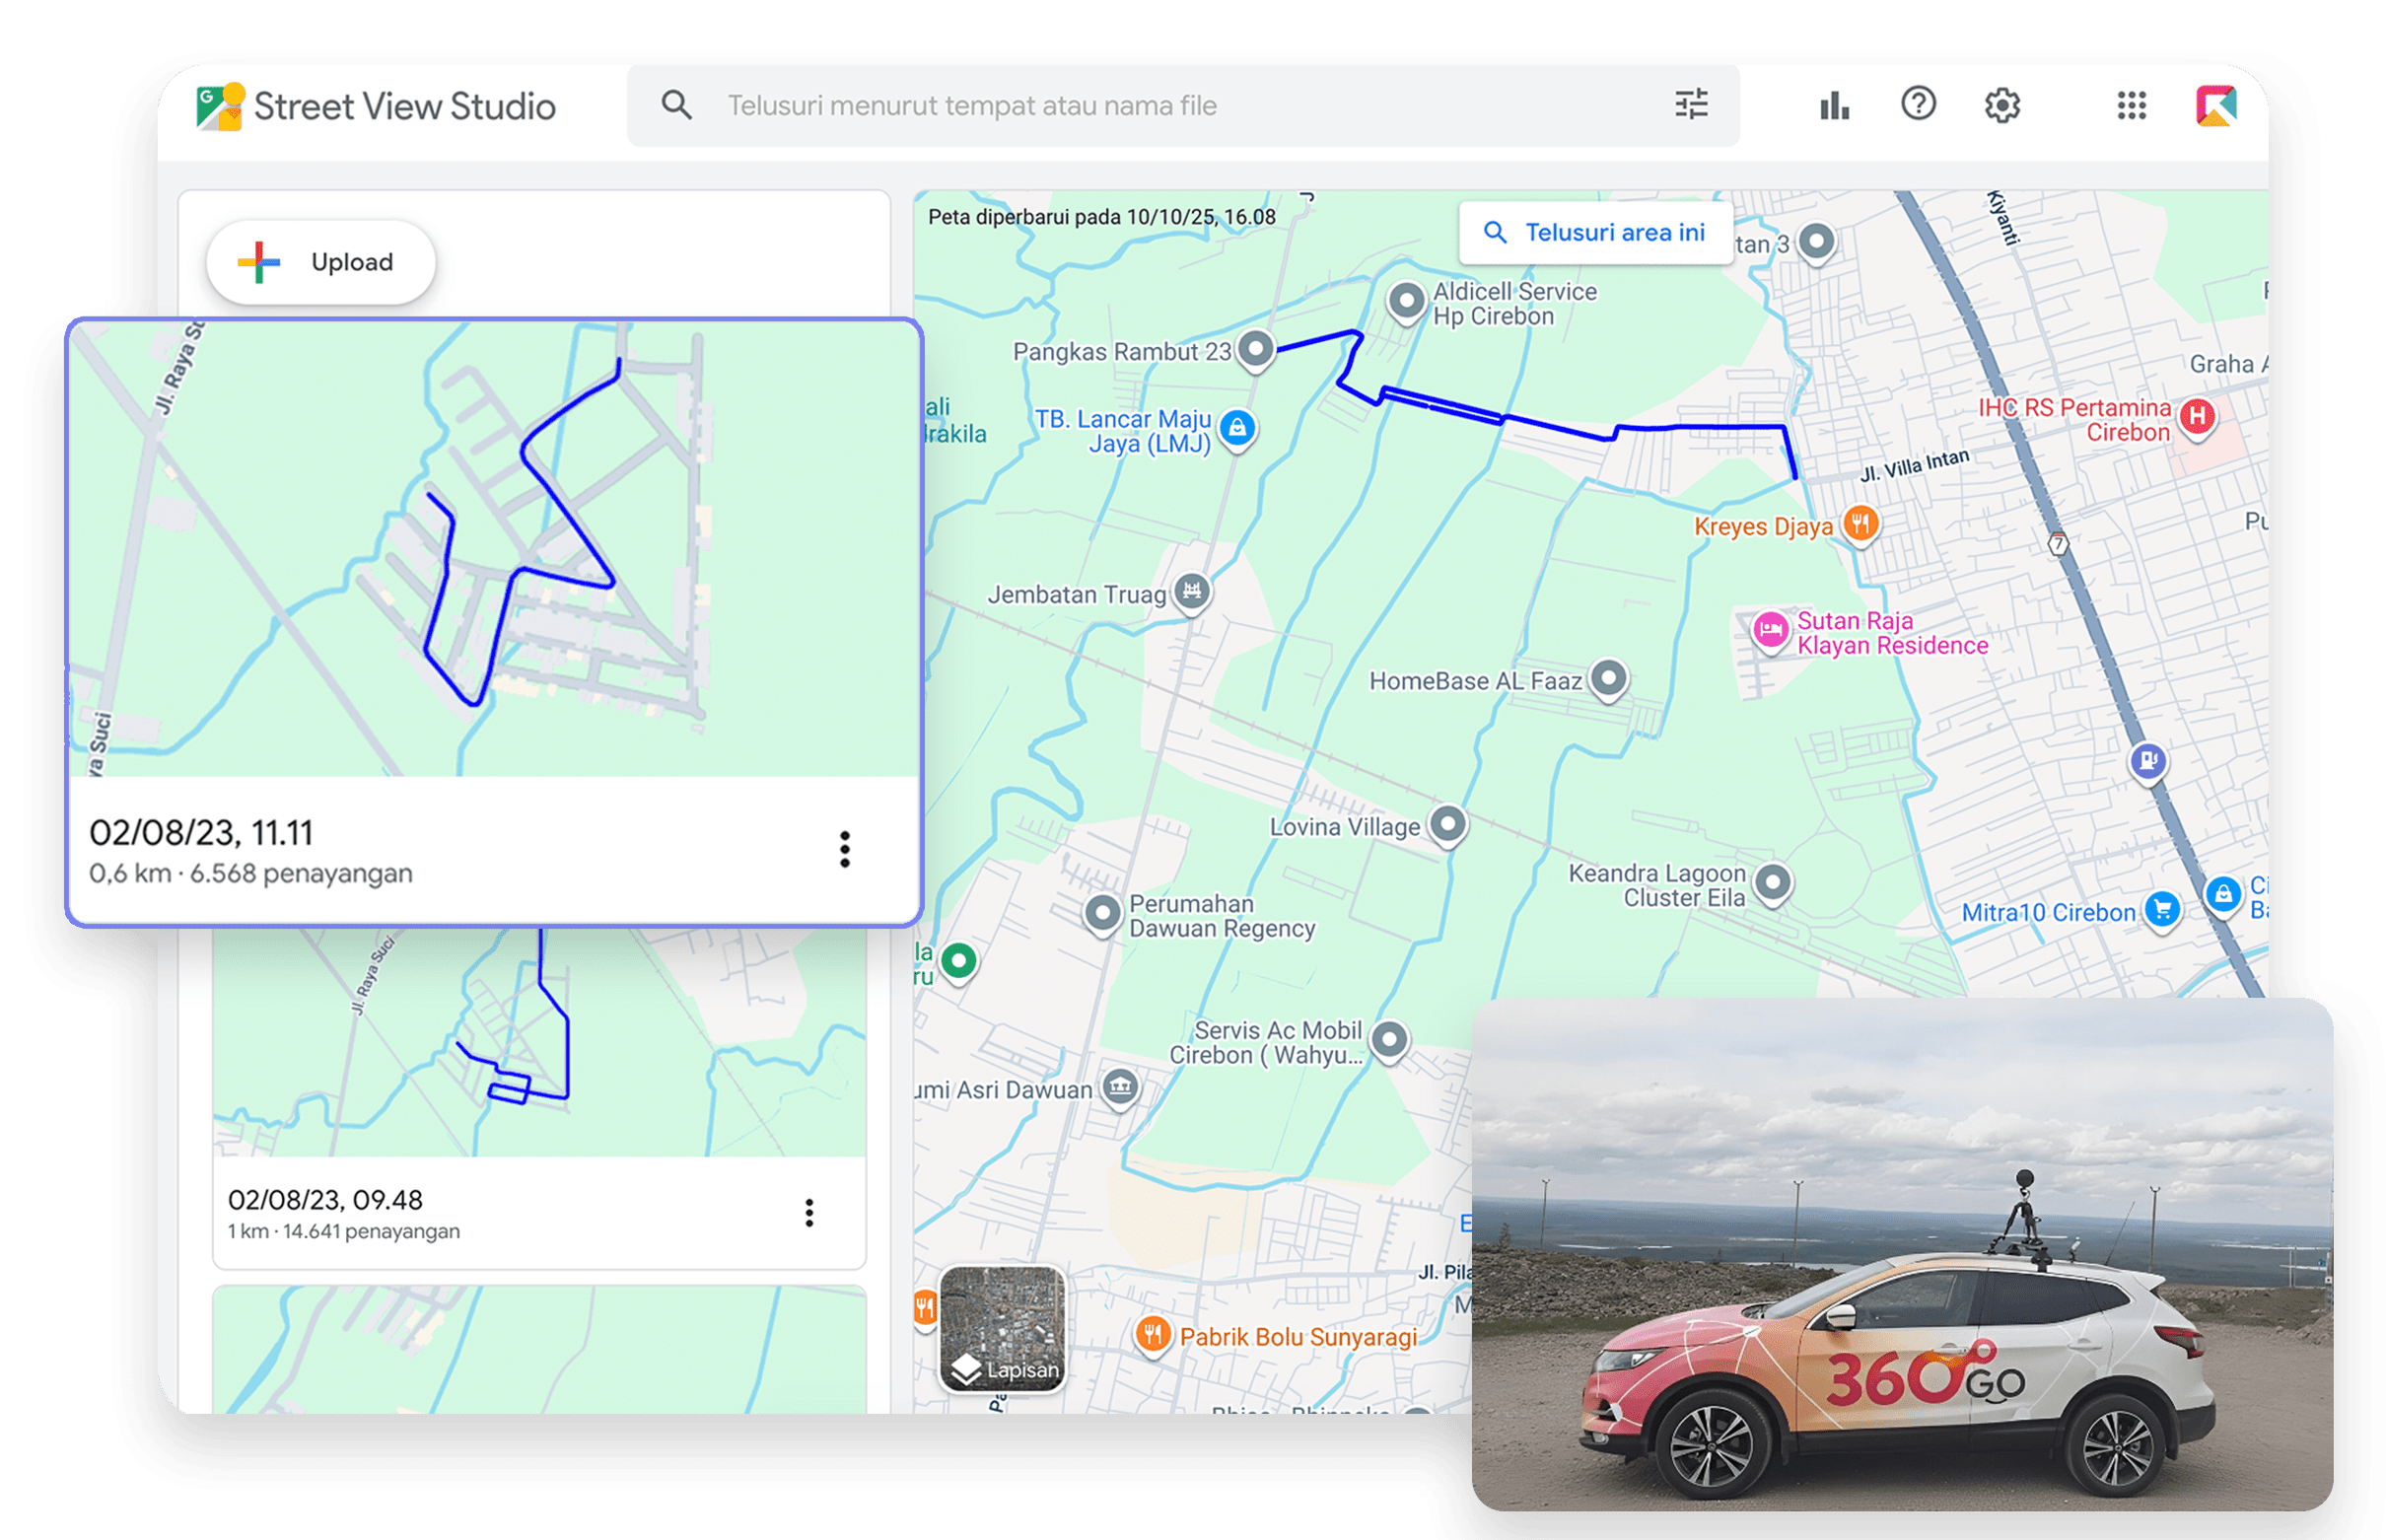Click the IHC RS Pertamina Cirebon hospital marker
Viewport: 2386px width, 1540px height.
point(2198,419)
